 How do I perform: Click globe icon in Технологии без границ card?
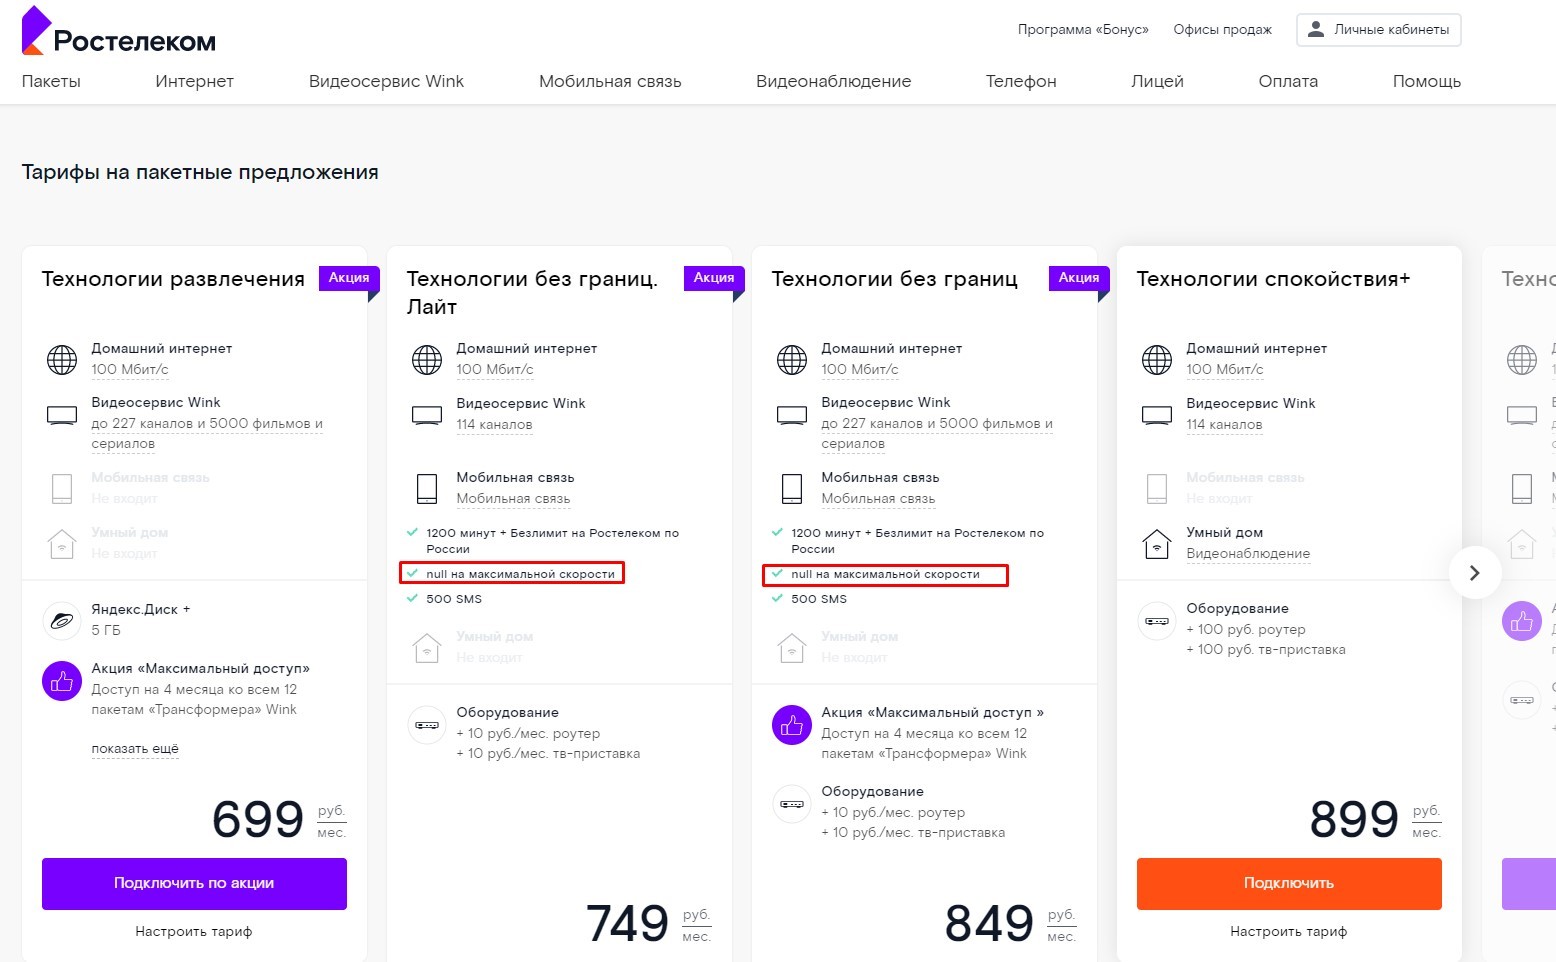tap(792, 359)
